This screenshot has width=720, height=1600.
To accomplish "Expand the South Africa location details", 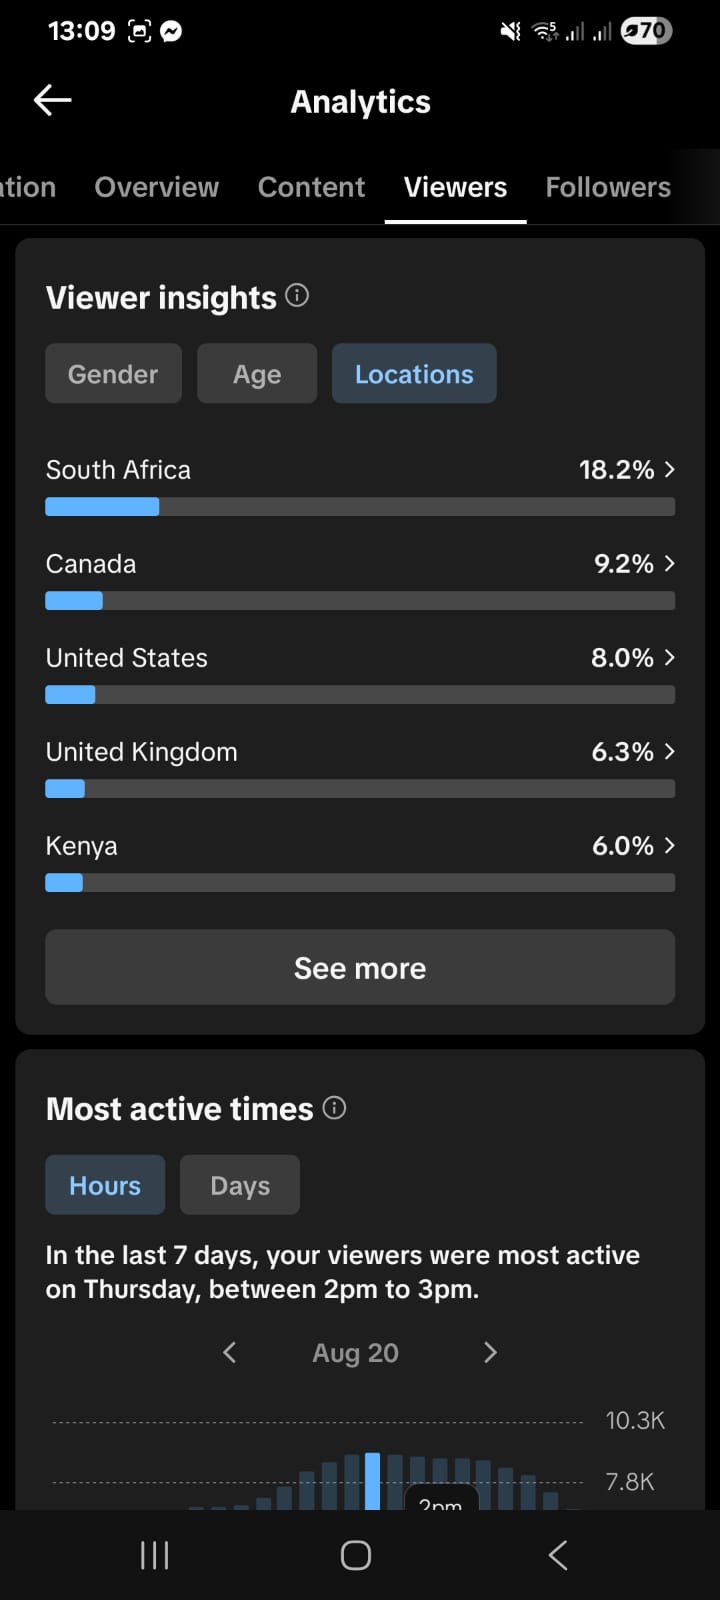I will [360, 486].
